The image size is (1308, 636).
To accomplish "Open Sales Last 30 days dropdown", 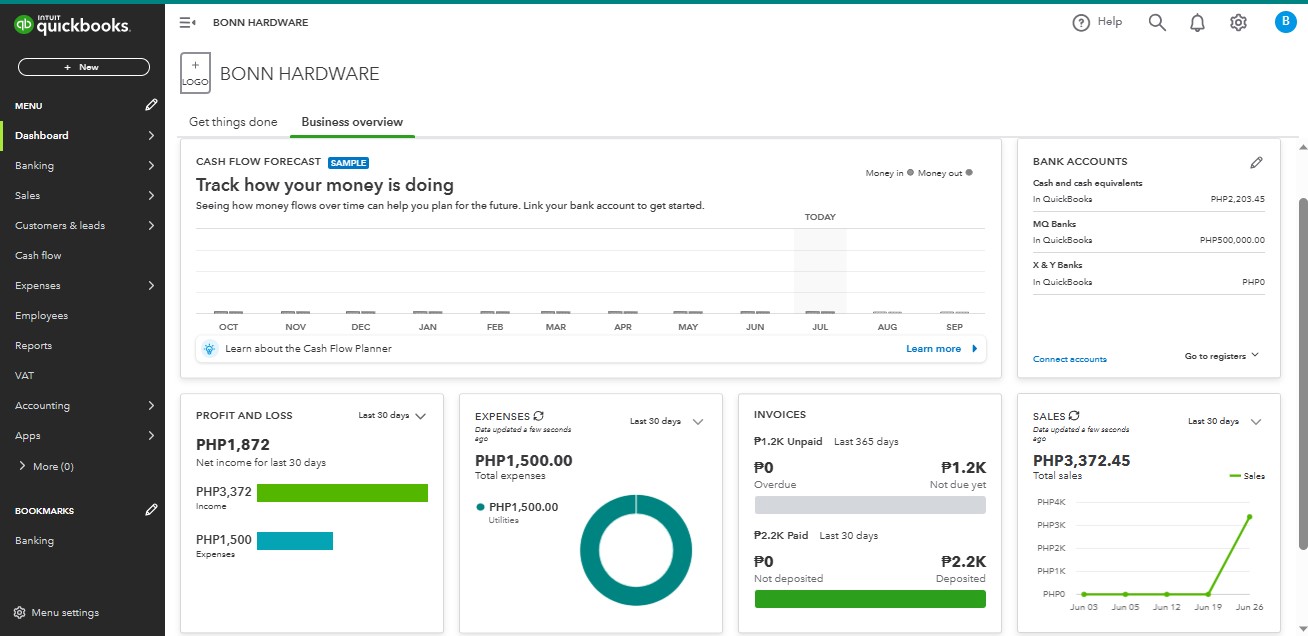I will pyautogui.click(x=1225, y=421).
